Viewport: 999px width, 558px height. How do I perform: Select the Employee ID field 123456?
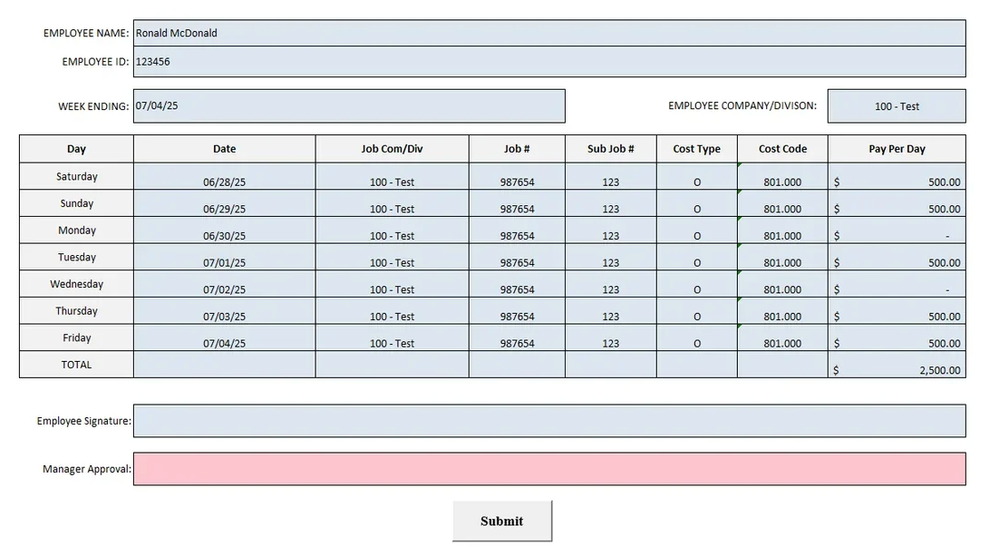point(549,62)
